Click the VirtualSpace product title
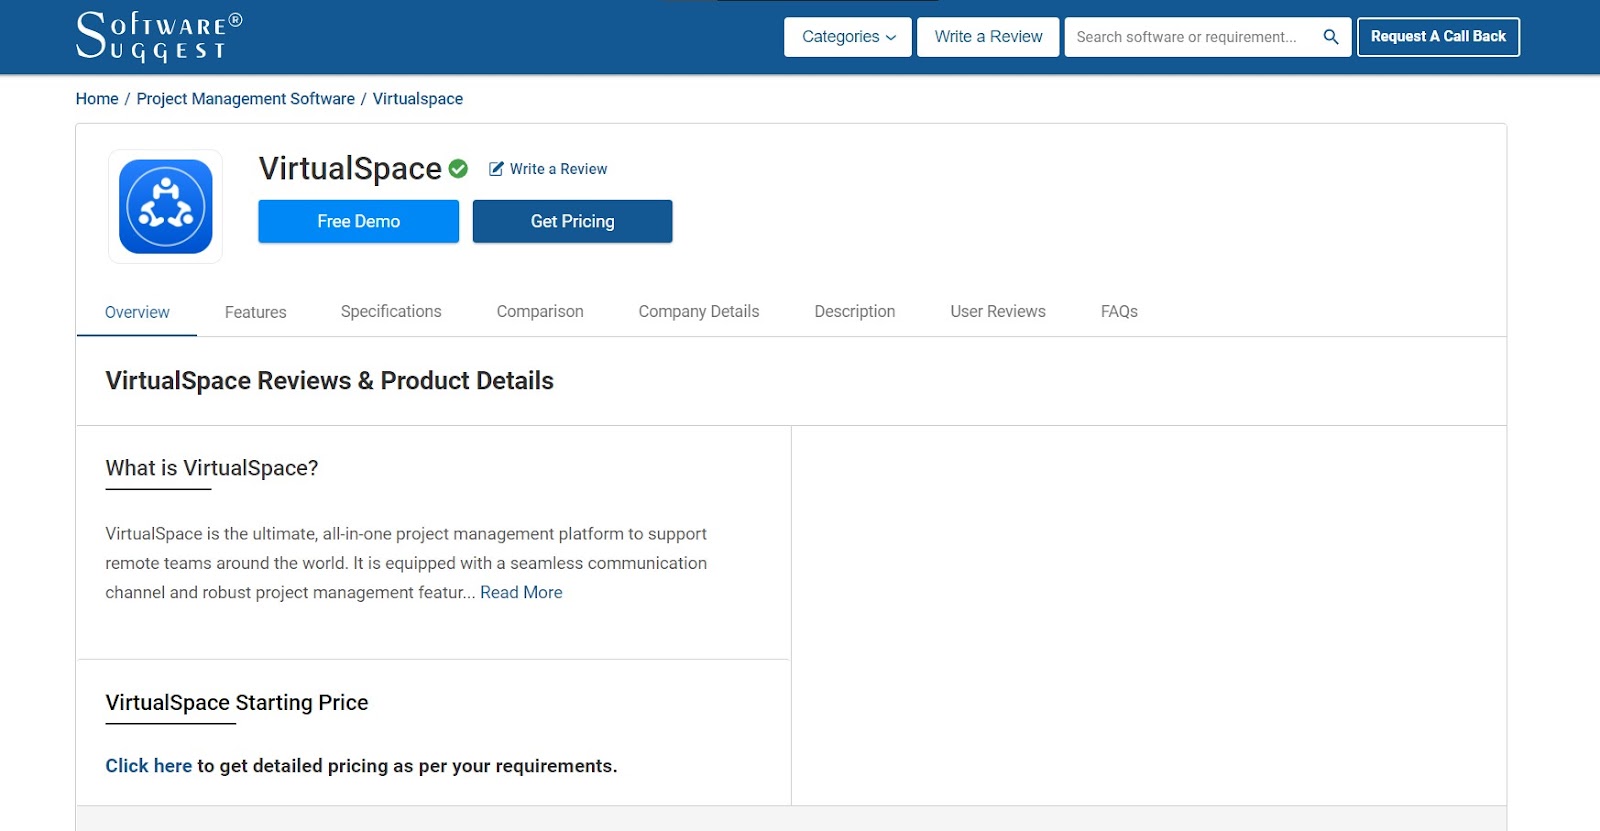The width and height of the screenshot is (1600, 831). pyautogui.click(x=350, y=169)
